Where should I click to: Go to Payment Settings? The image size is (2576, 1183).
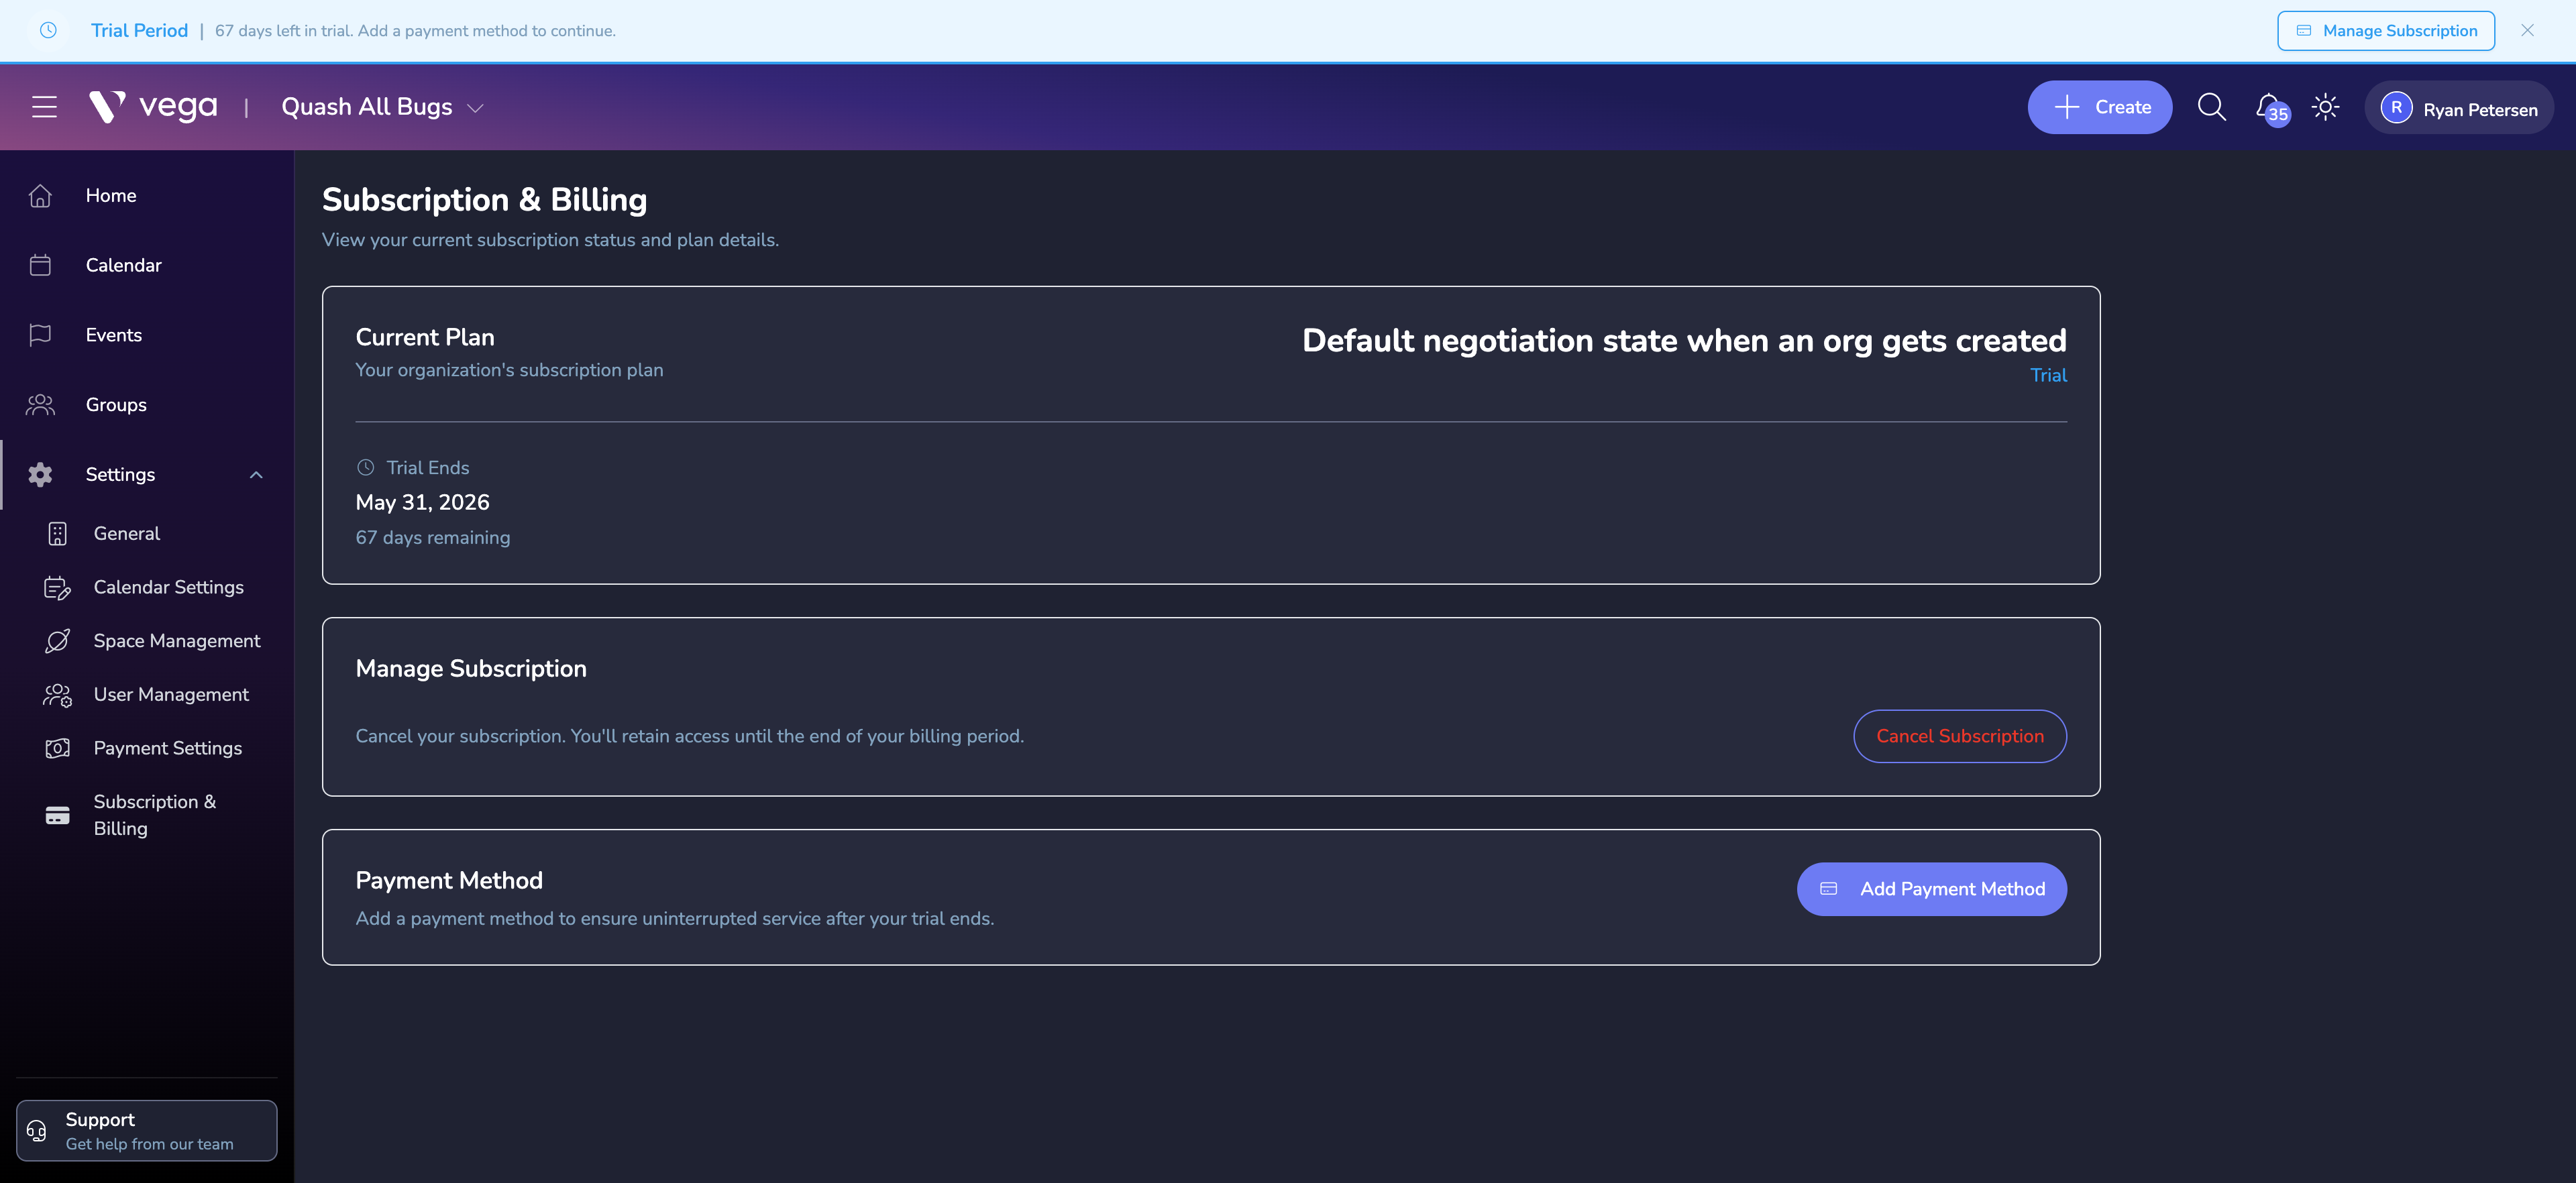coord(167,747)
